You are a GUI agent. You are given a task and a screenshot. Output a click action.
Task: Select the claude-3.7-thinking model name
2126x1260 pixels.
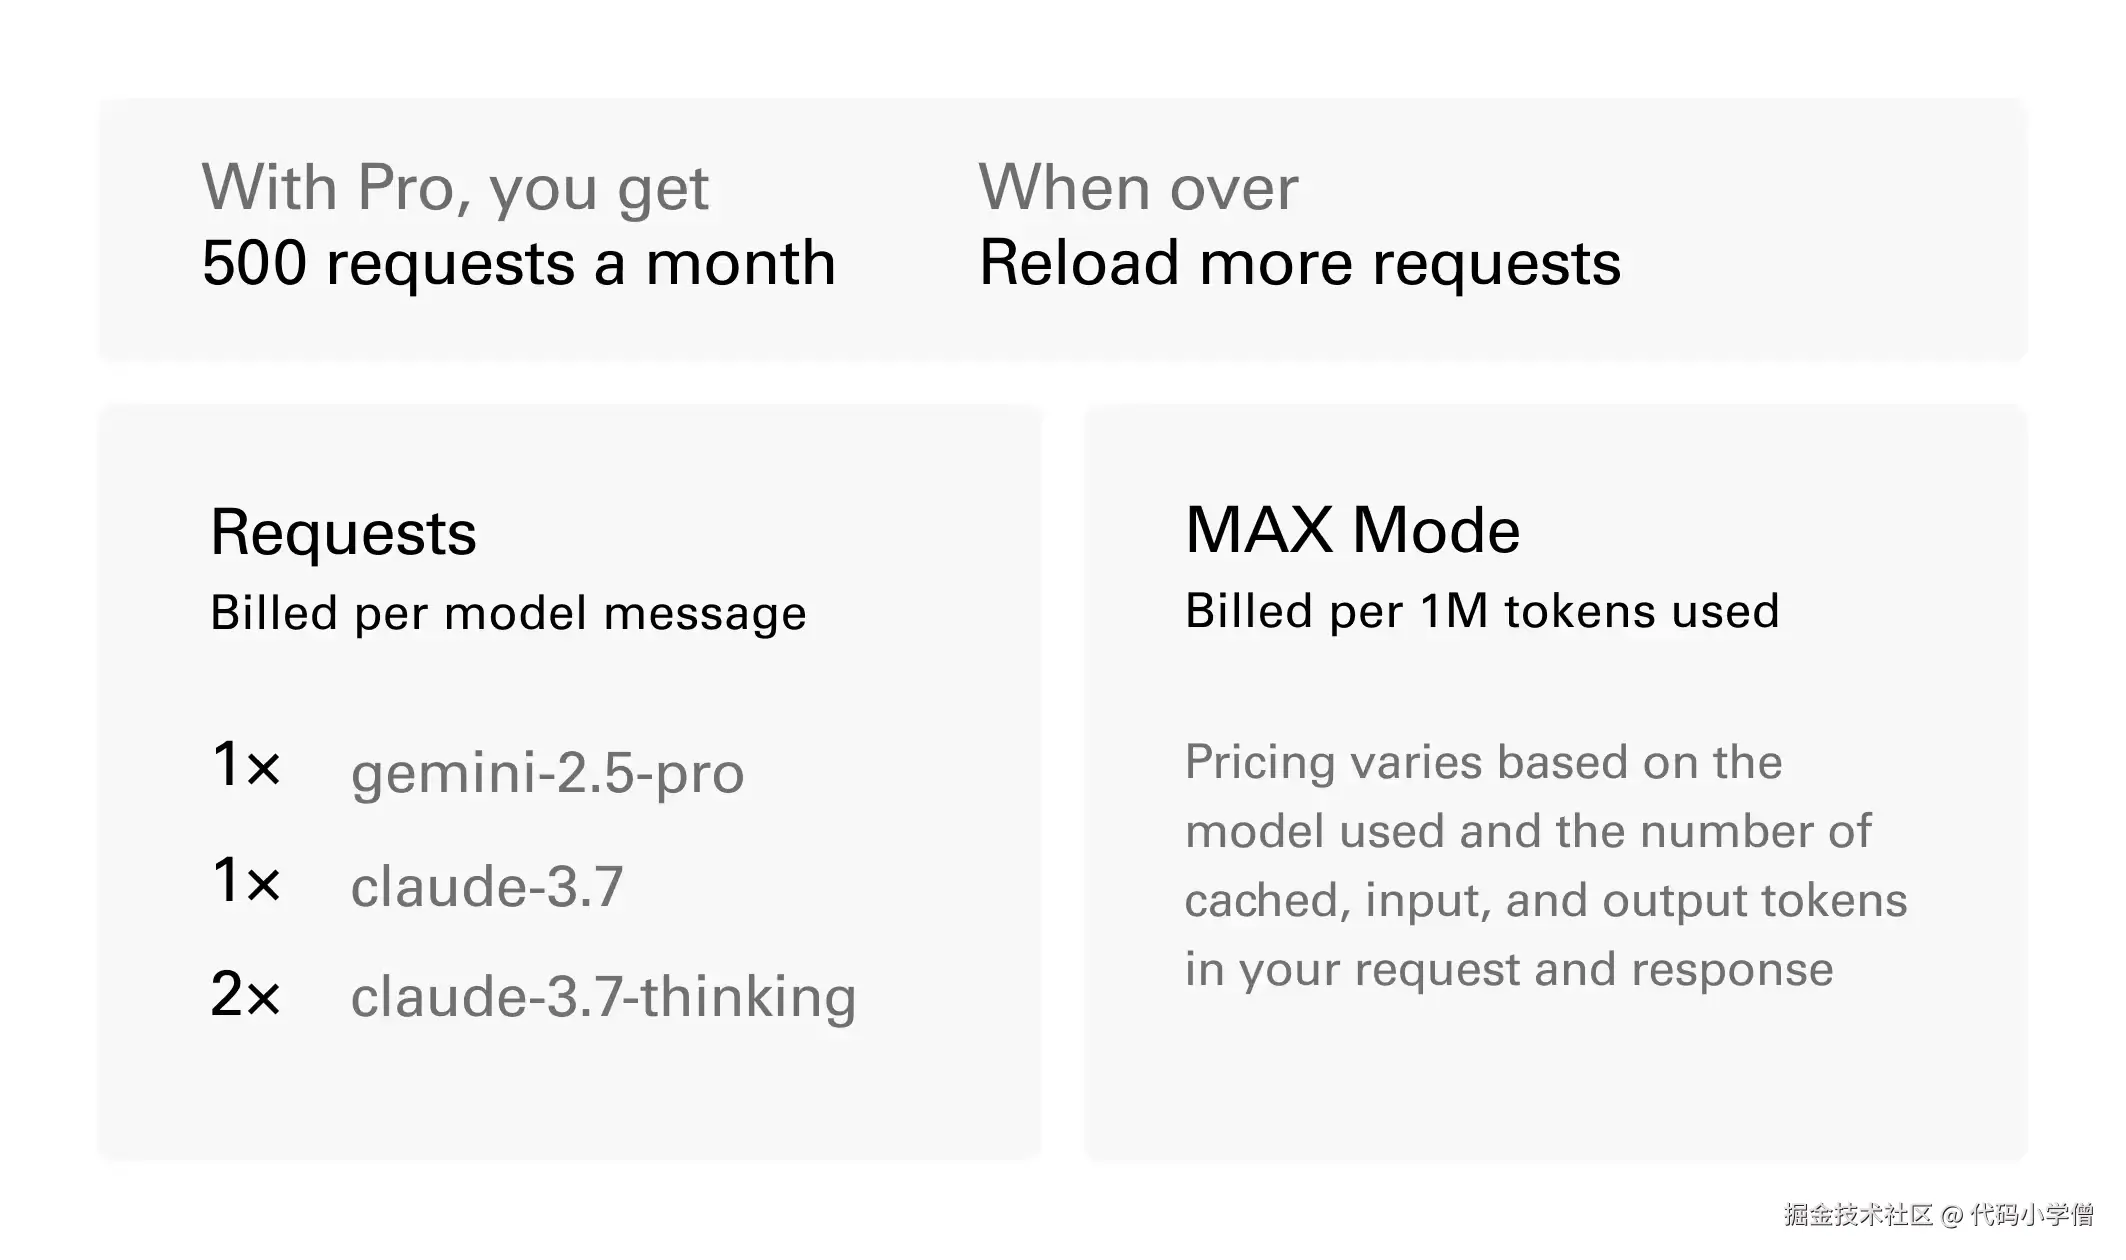[x=603, y=998]
